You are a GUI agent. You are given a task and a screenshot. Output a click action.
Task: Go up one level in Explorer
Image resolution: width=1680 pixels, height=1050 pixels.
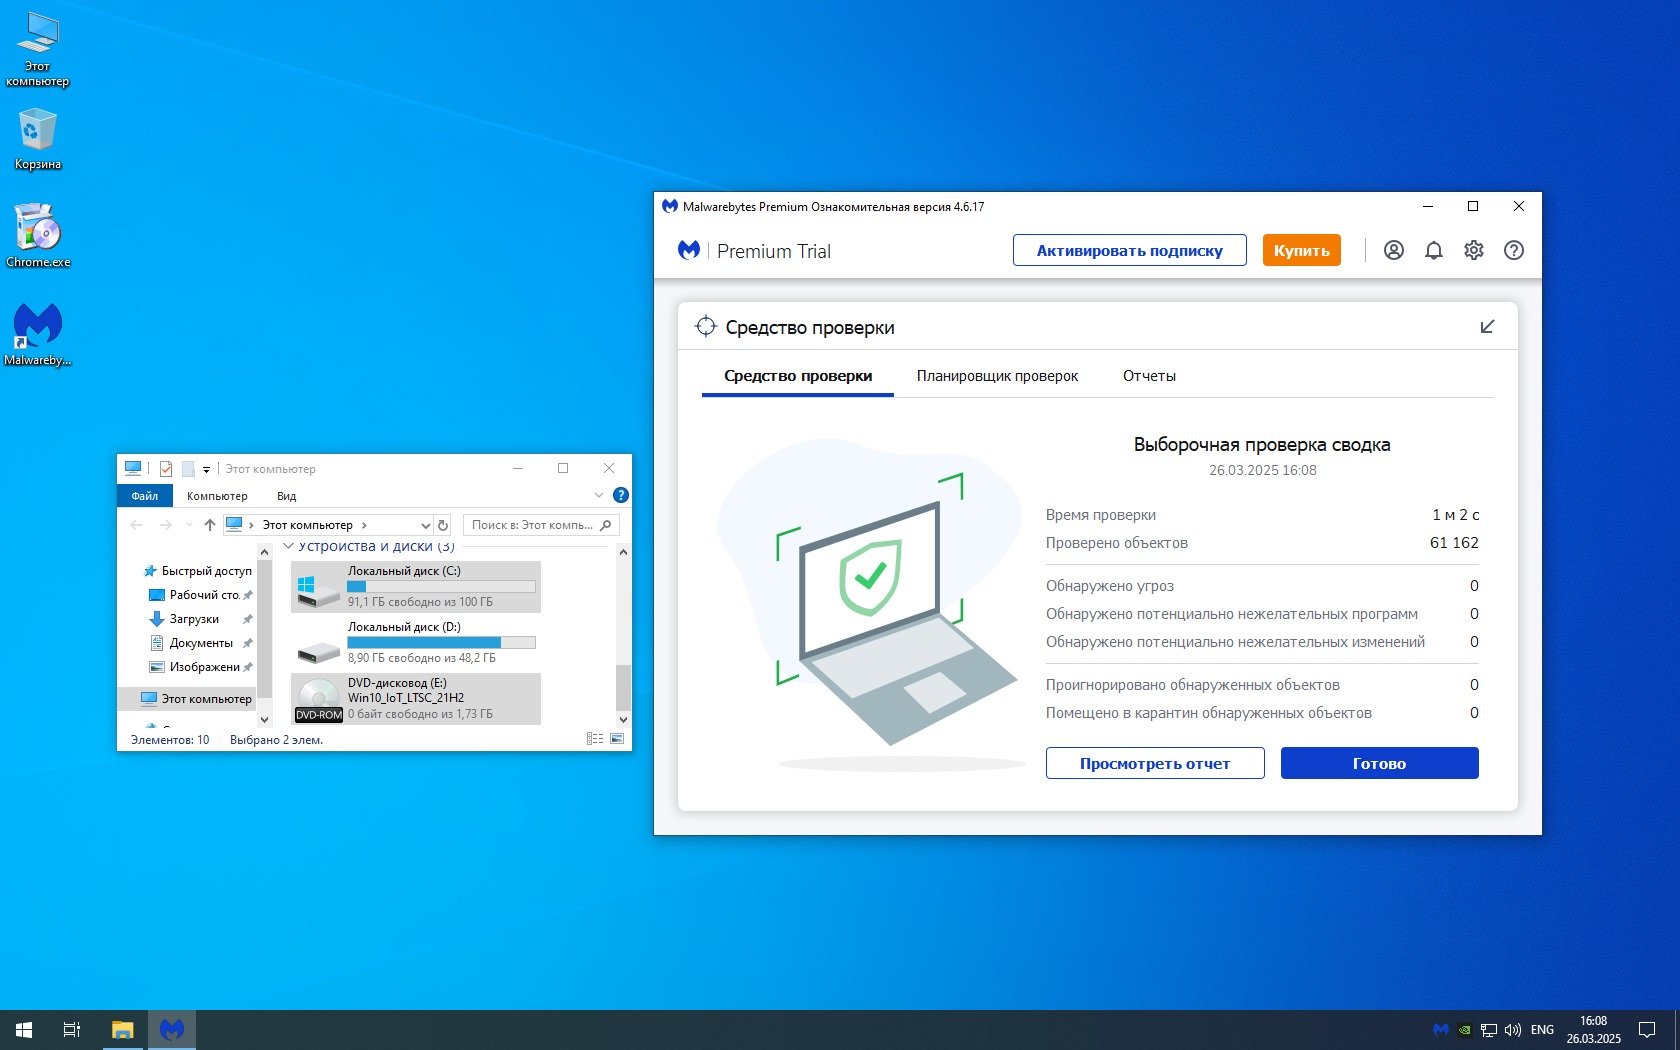pos(209,524)
